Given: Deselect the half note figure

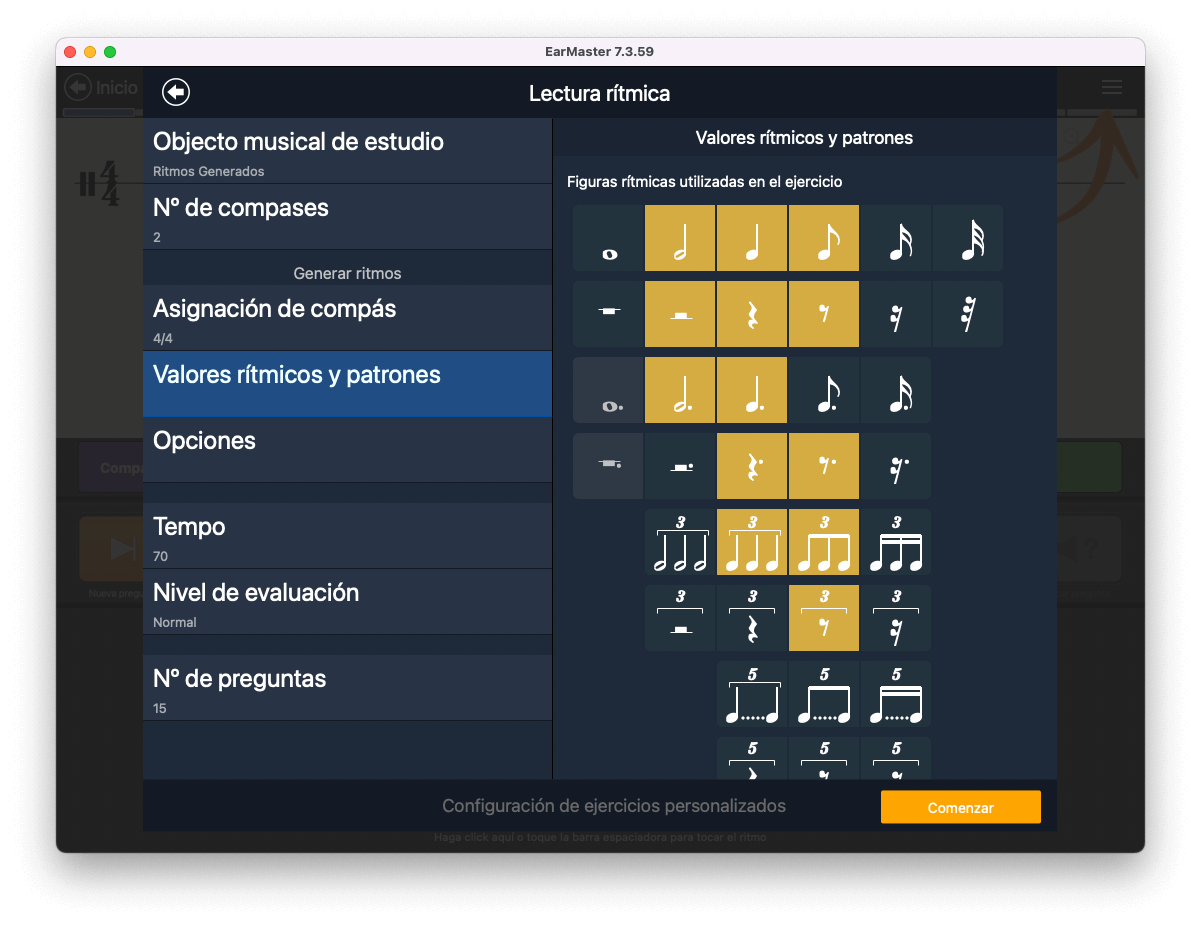Looking at the screenshot, I should [x=680, y=238].
